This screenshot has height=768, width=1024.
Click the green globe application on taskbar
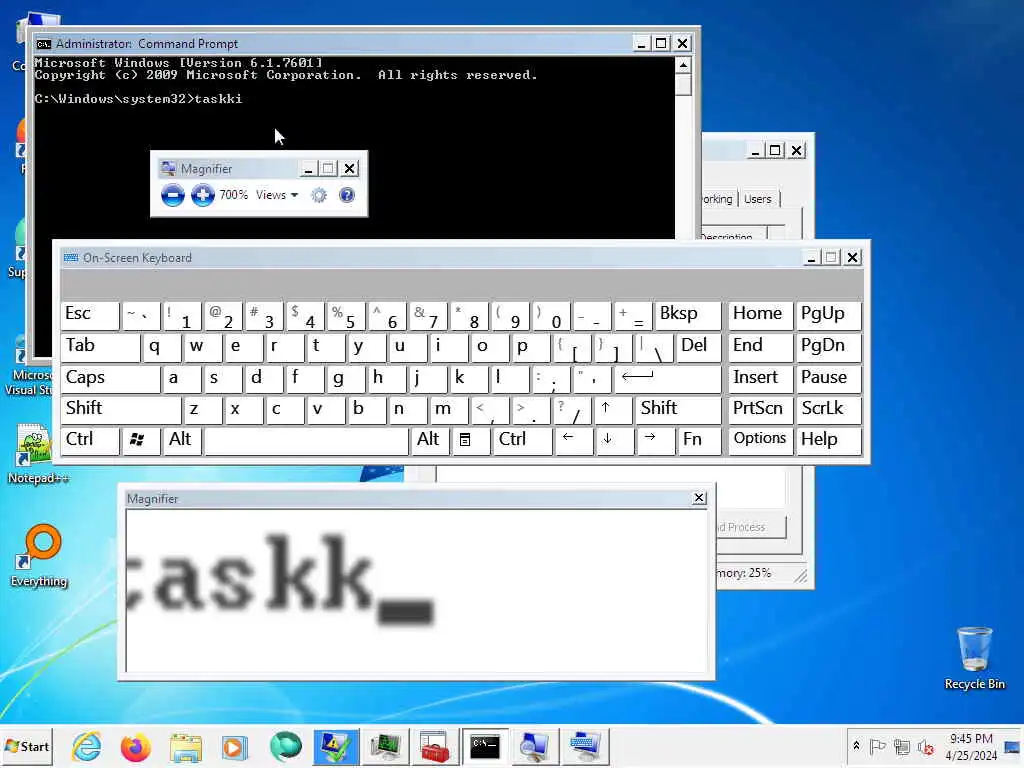pyautogui.click(x=285, y=746)
